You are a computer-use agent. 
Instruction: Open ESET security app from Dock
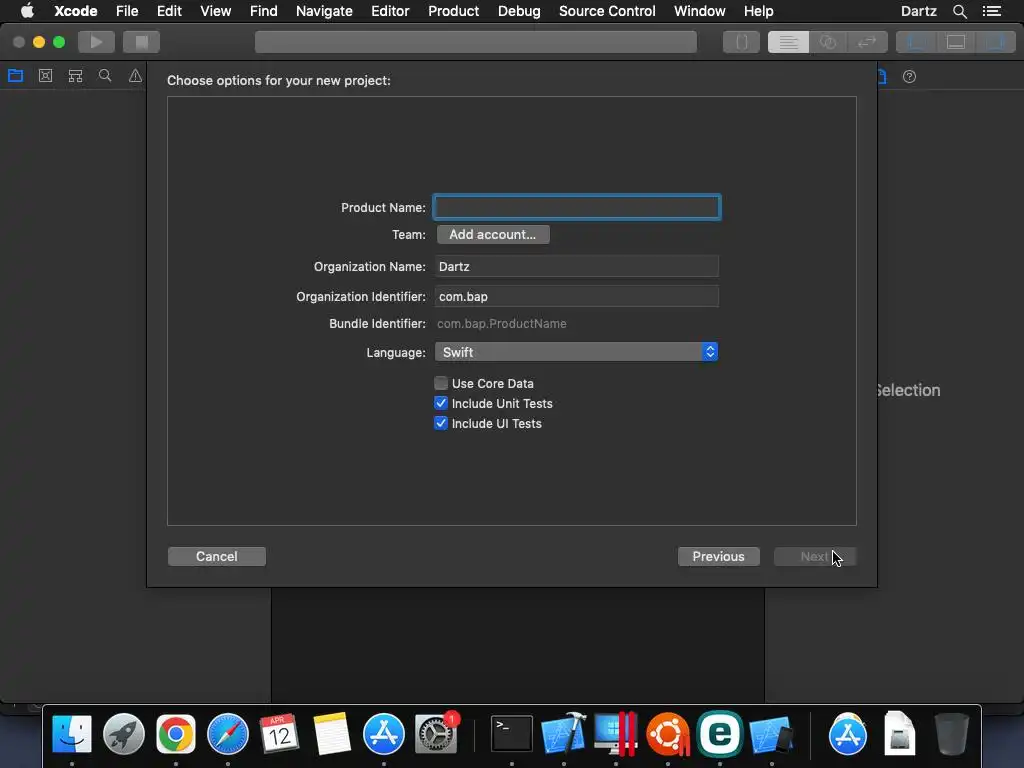[720, 734]
